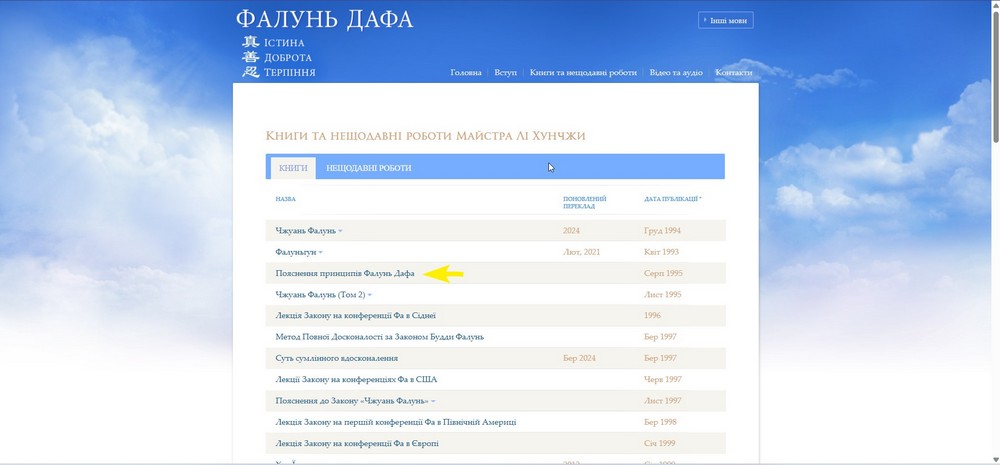Expand dropdown arrow next to Фалуньгун

(x=320, y=253)
